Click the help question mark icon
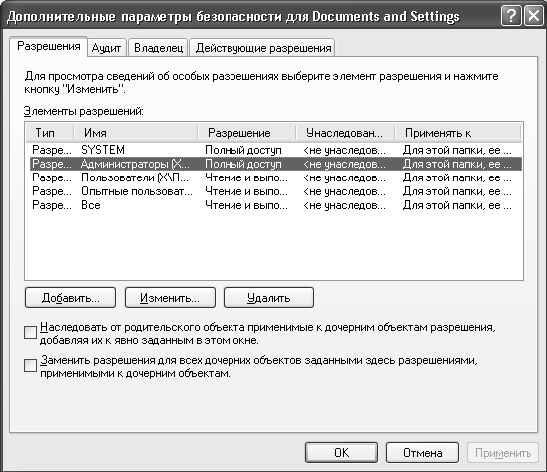 (511, 15)
